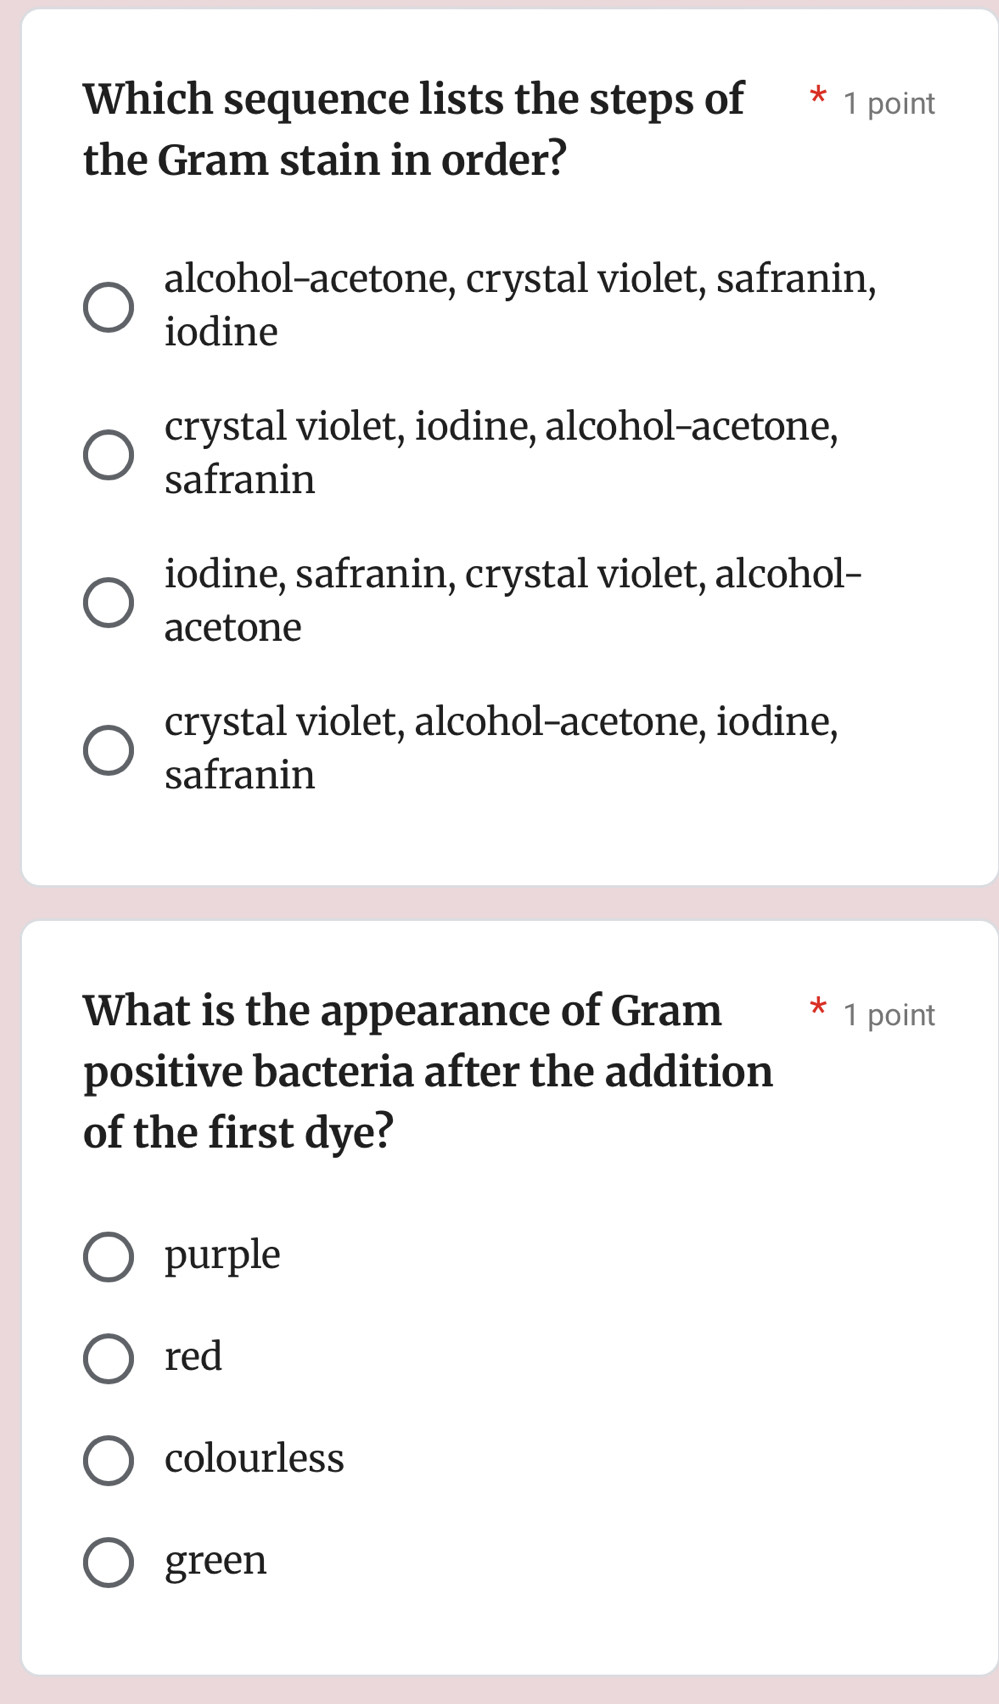Image resolution: width=999 pixels, height=1704 pixels.
Task: Select the 'red' answer option
Action: [x=108, y=1360]
